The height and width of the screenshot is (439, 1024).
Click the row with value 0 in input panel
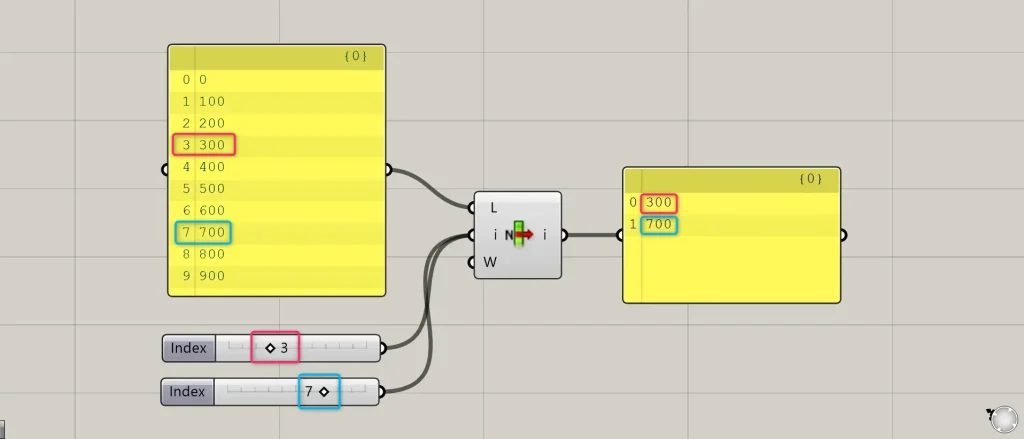pos(277,80)
